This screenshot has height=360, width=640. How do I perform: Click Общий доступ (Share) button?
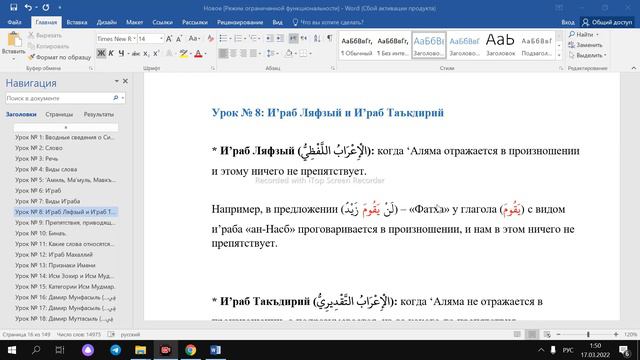tap(607, 22)
